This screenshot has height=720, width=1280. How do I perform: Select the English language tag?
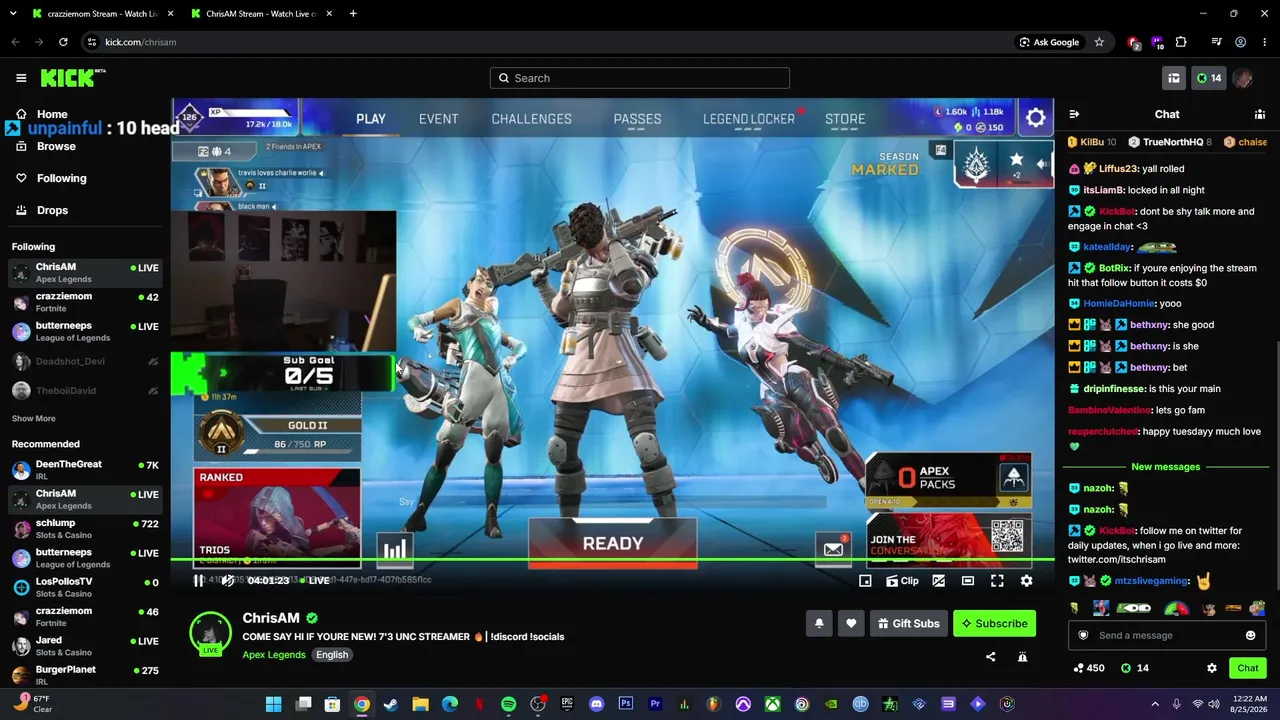click(x=332, y=655)
